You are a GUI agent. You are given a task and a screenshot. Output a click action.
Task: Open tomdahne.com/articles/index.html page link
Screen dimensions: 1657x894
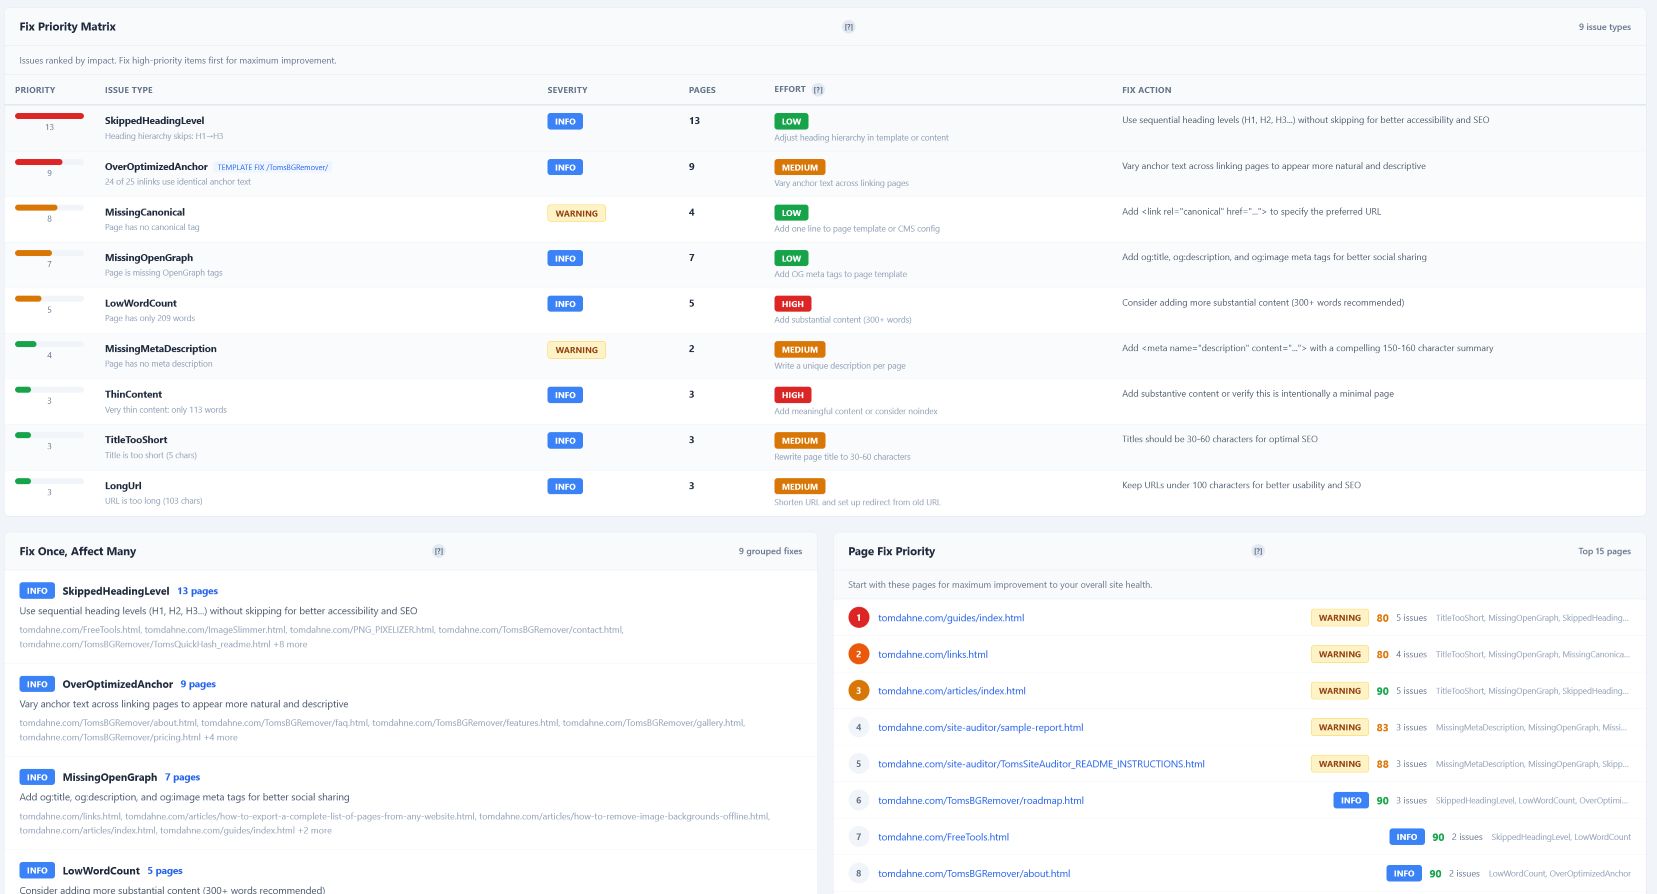click(x=952, y=691)
